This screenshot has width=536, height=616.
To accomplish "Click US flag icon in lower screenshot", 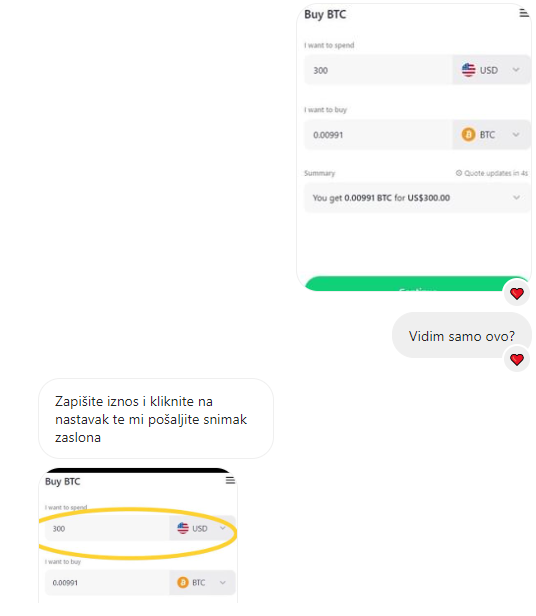I will 183,528.
